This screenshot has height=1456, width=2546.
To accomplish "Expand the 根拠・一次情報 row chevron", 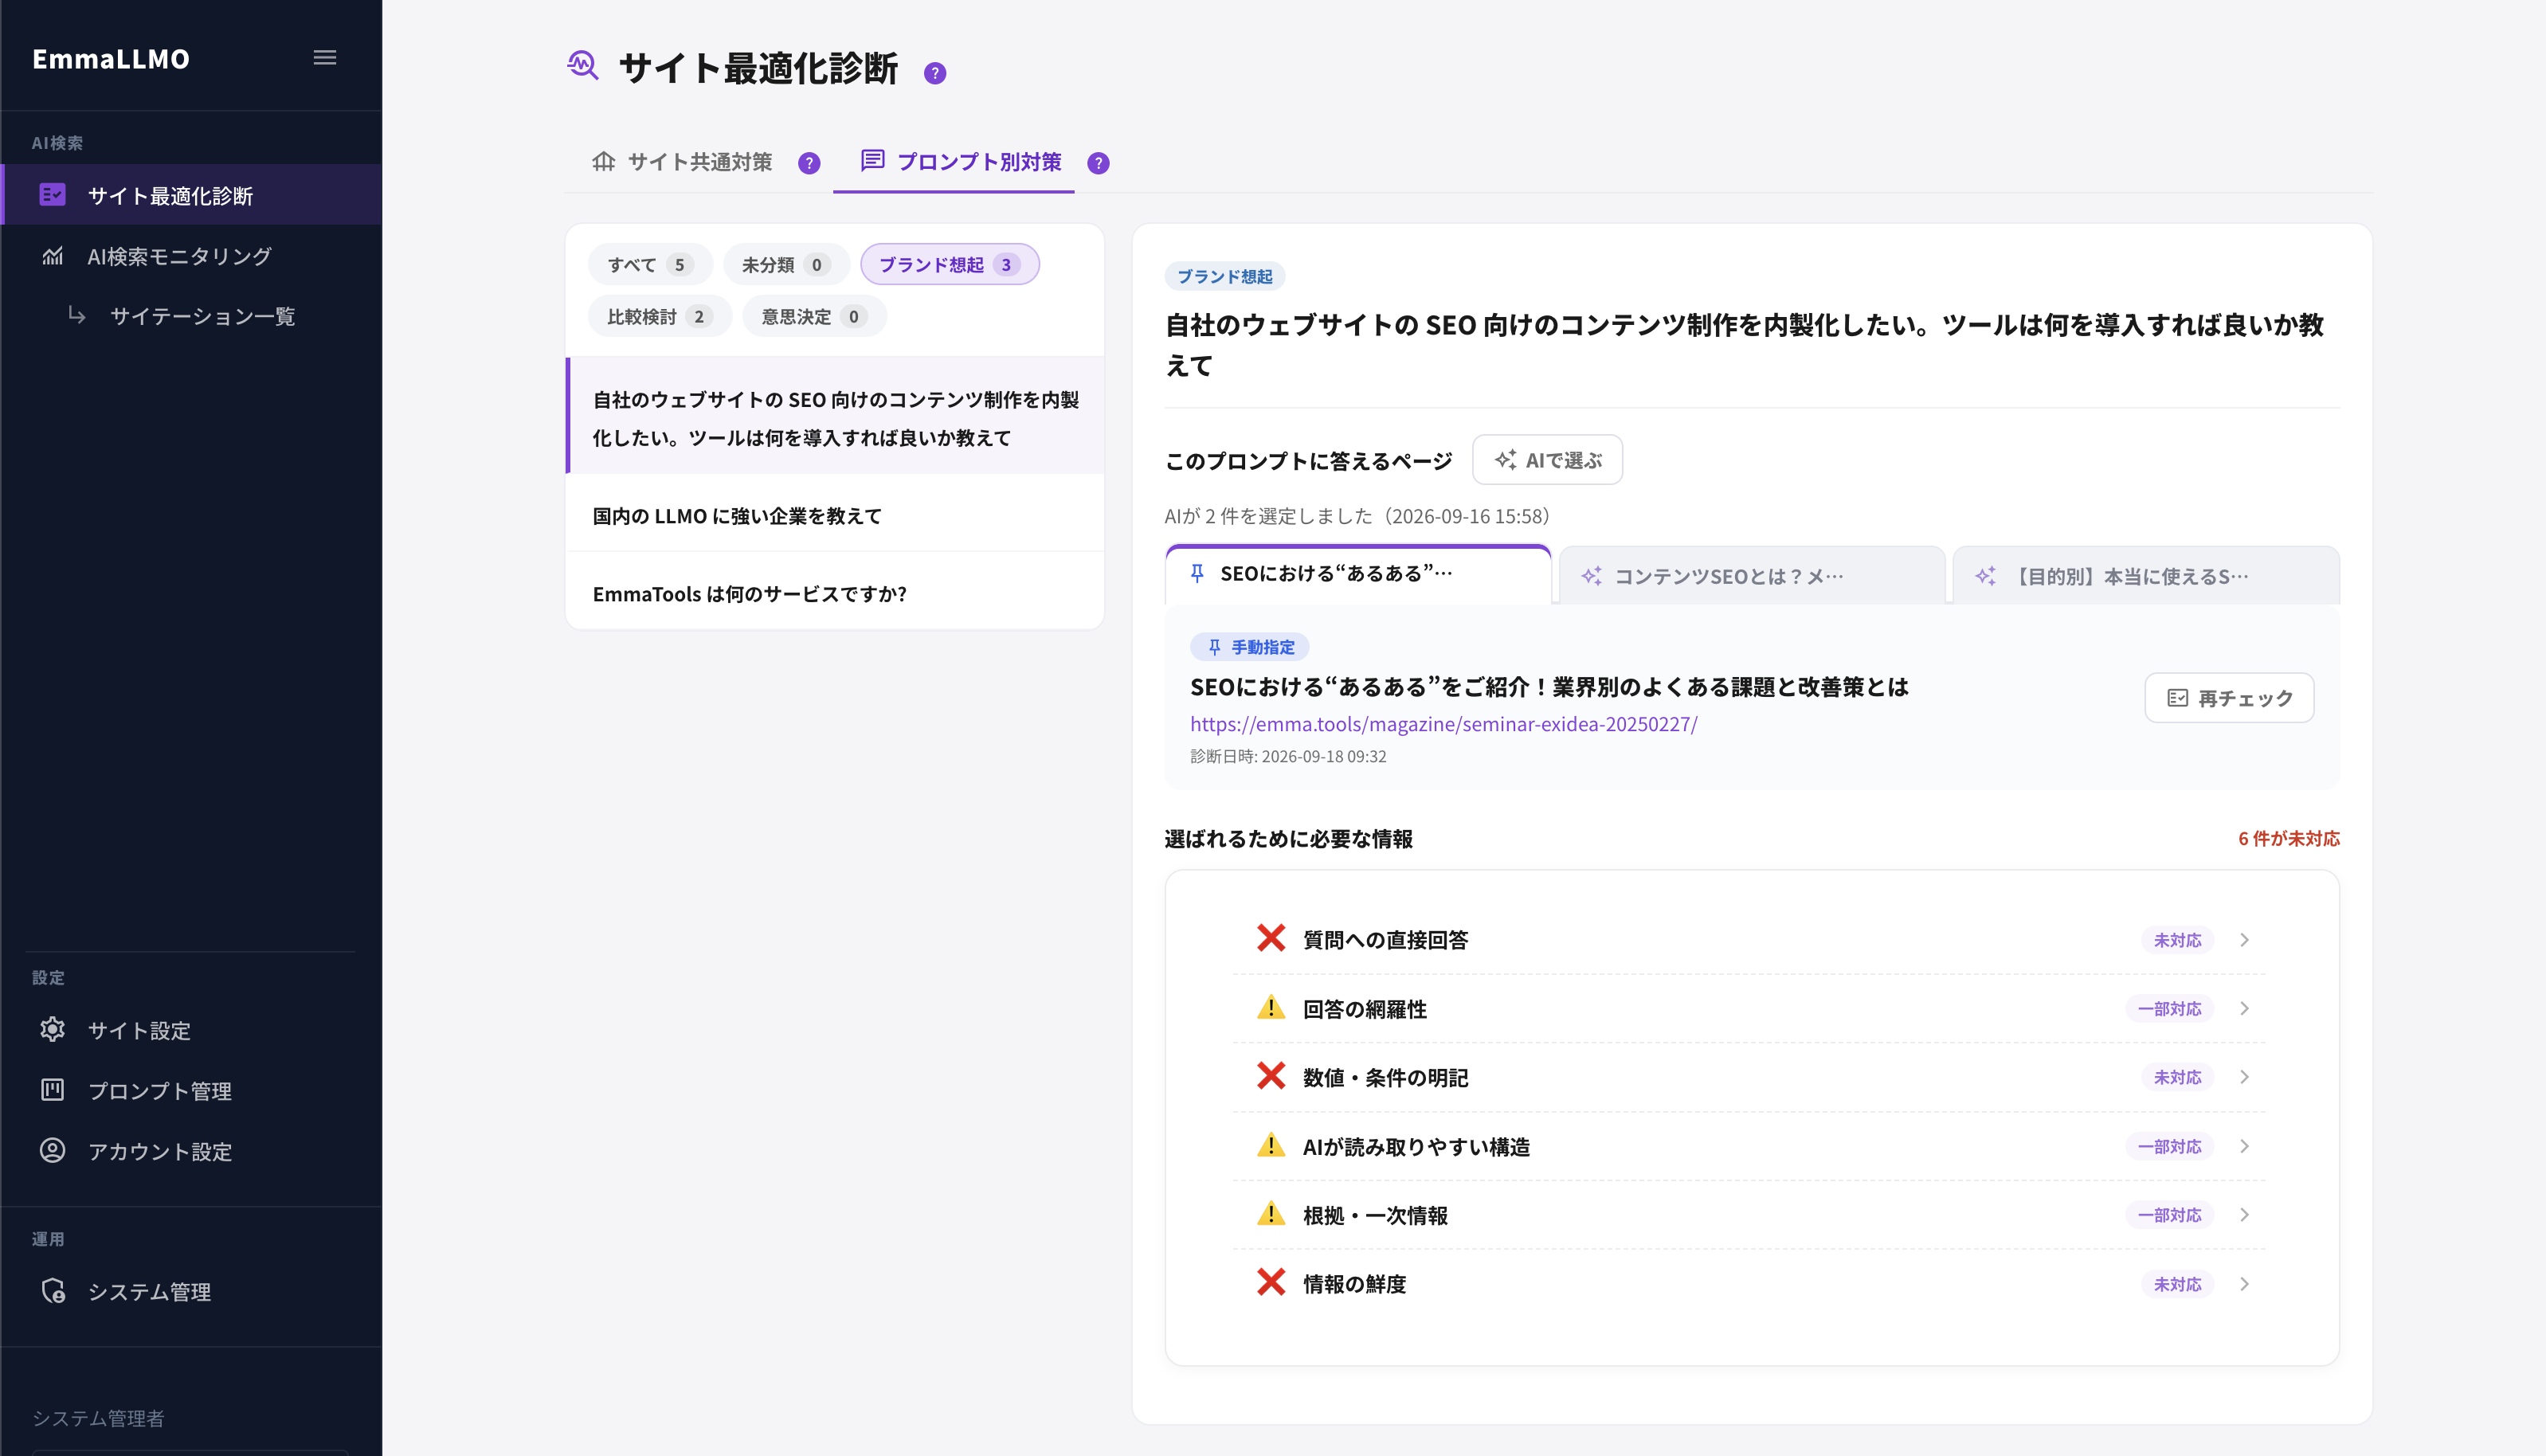I will (2245, 1215).
